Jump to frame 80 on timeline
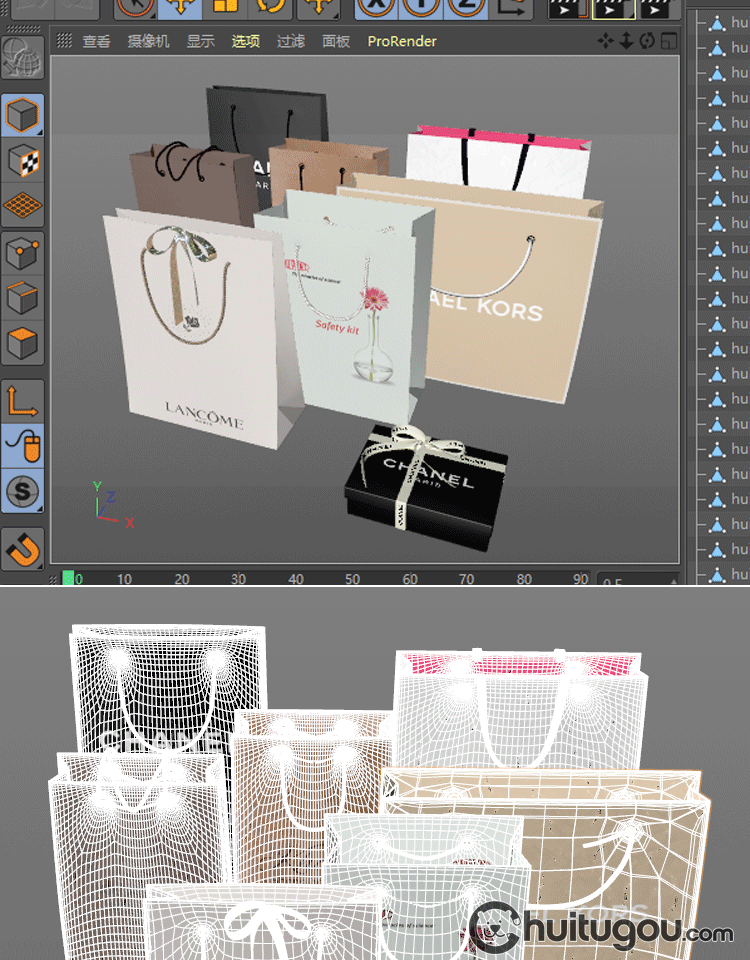 pos(524,579)
